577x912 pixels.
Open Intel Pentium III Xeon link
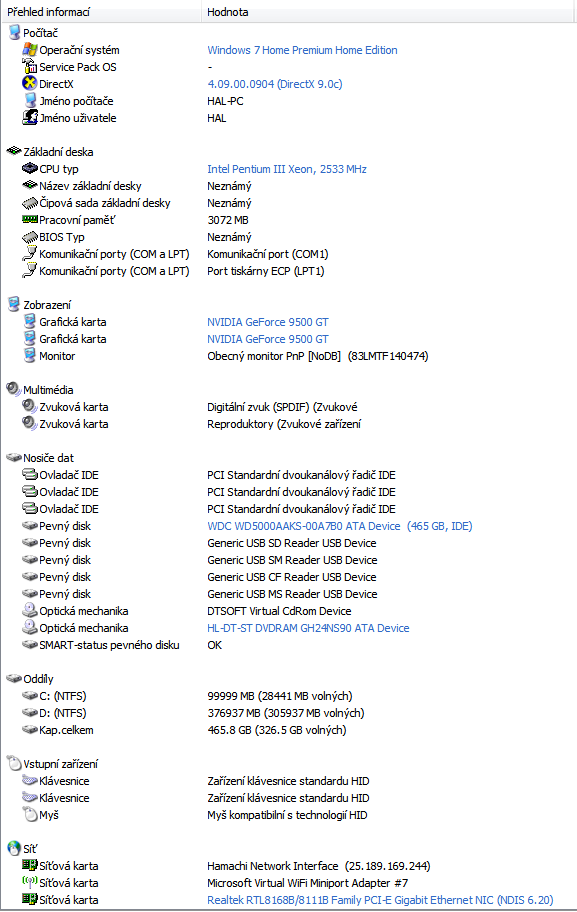[x=287, y=169]
